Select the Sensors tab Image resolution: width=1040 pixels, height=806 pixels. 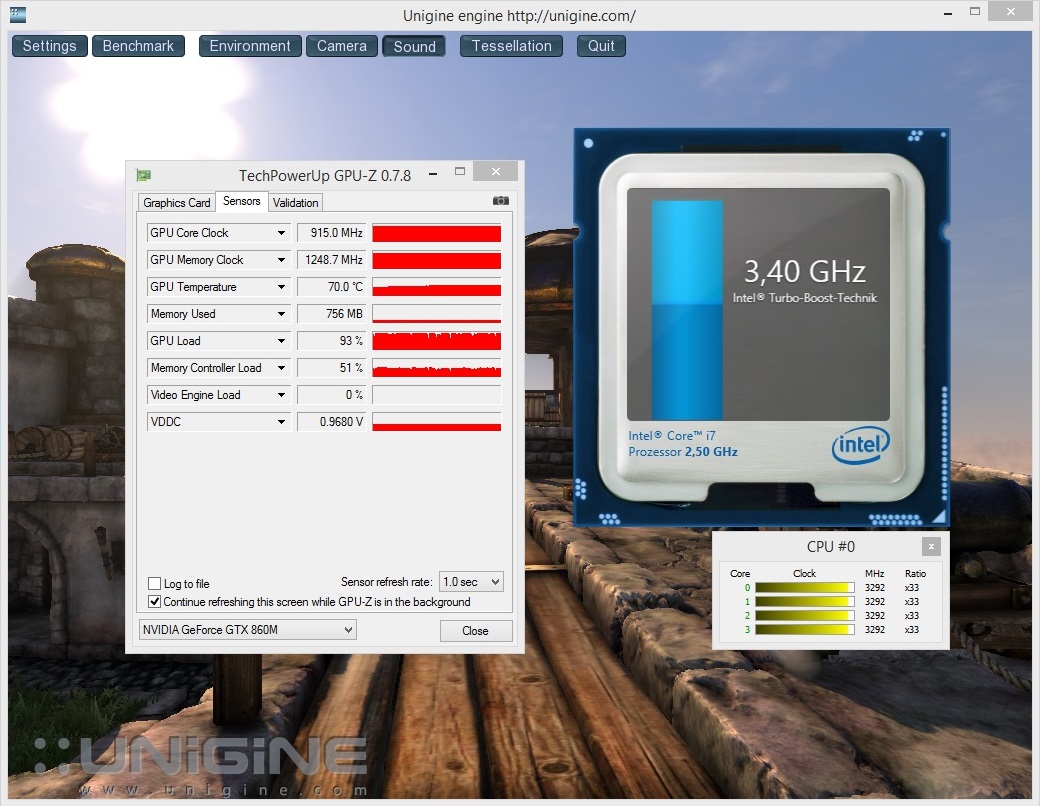[x=241, y=201]
